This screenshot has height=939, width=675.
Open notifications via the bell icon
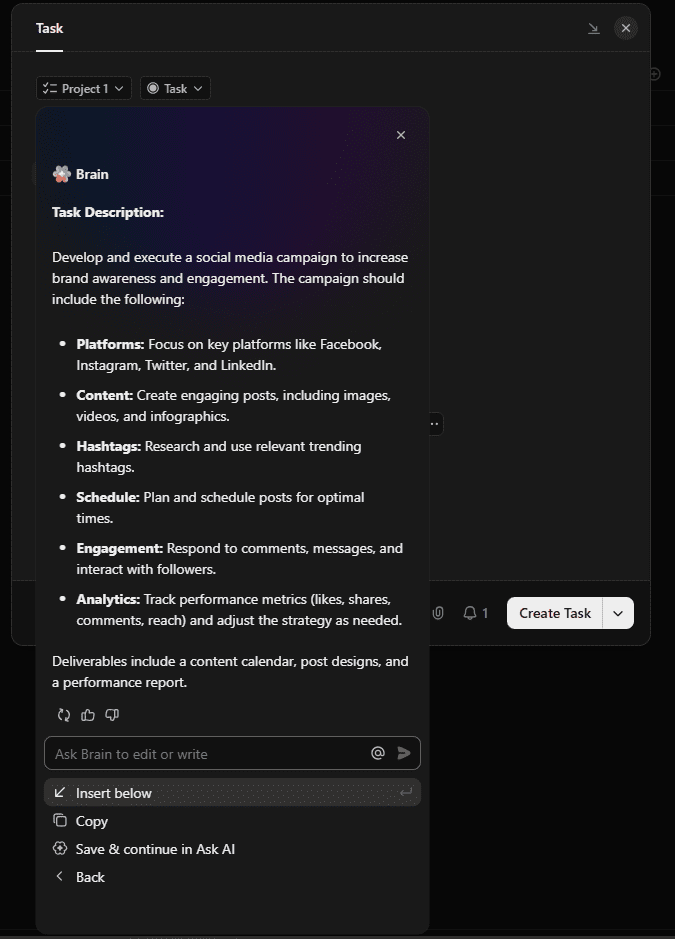468,613
